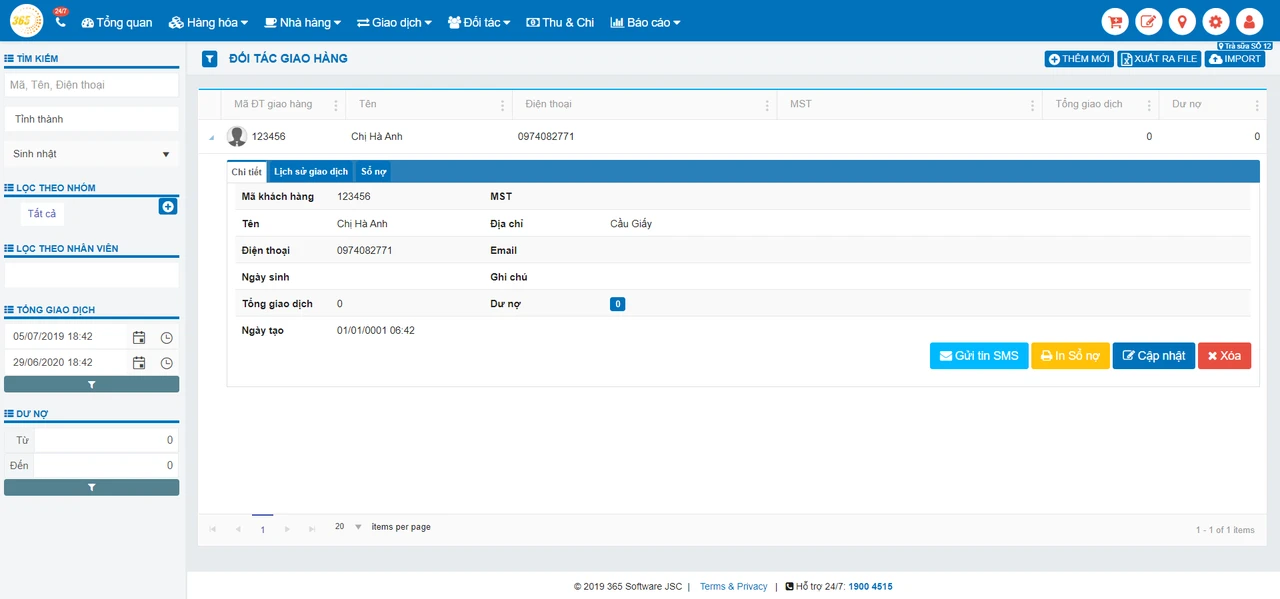Go to first page in pager

coord(212,528)
